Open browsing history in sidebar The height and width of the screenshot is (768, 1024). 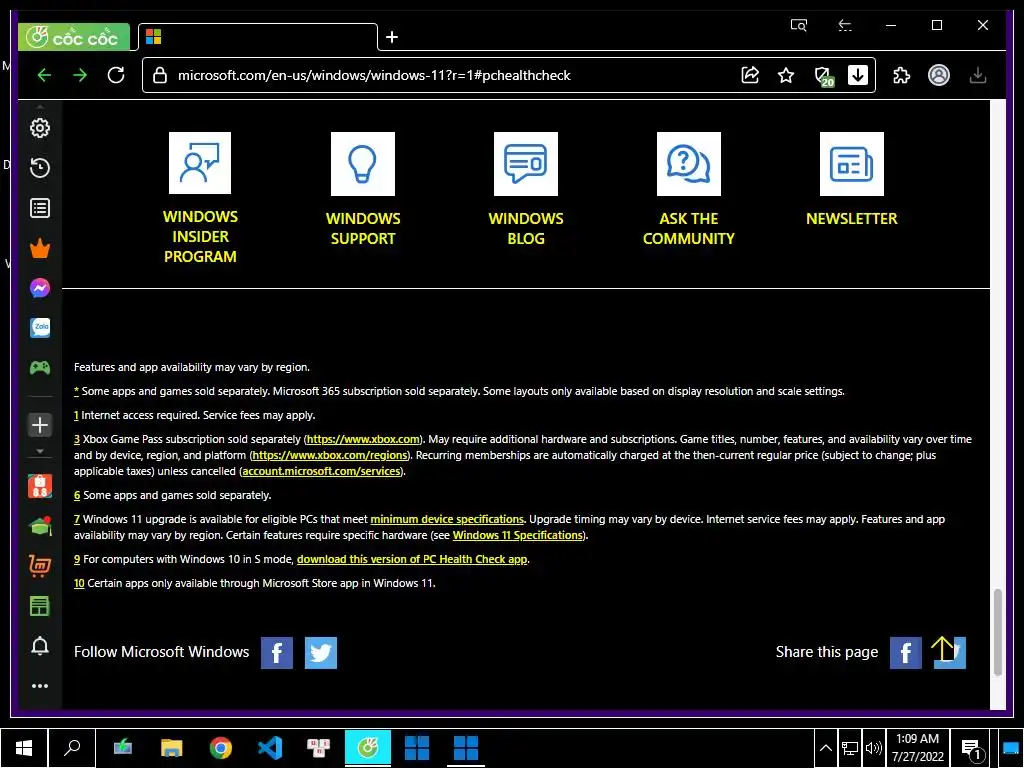[40, 168]
